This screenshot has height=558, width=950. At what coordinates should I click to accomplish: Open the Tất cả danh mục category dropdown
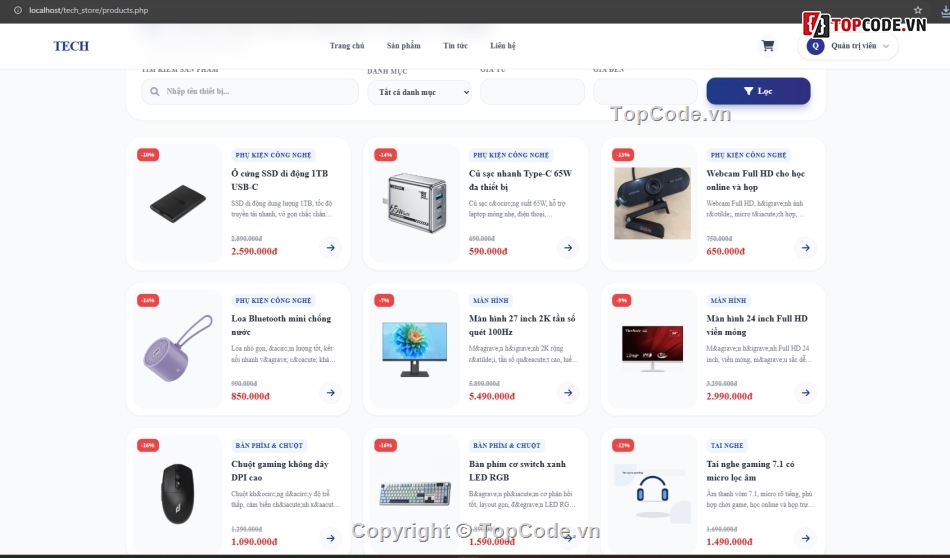[x=419, y=92]
